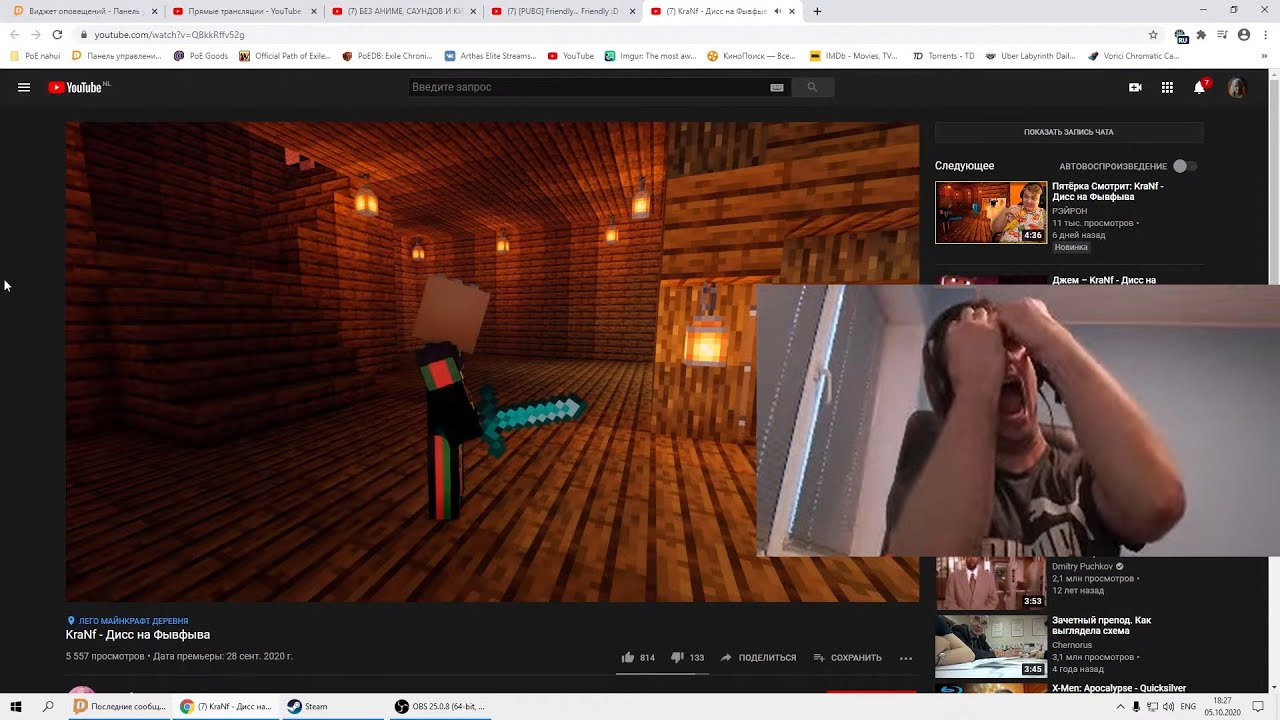This screenshot has width=1280, height=720.
Task: Open the Windows action center
Action: 1258,706
